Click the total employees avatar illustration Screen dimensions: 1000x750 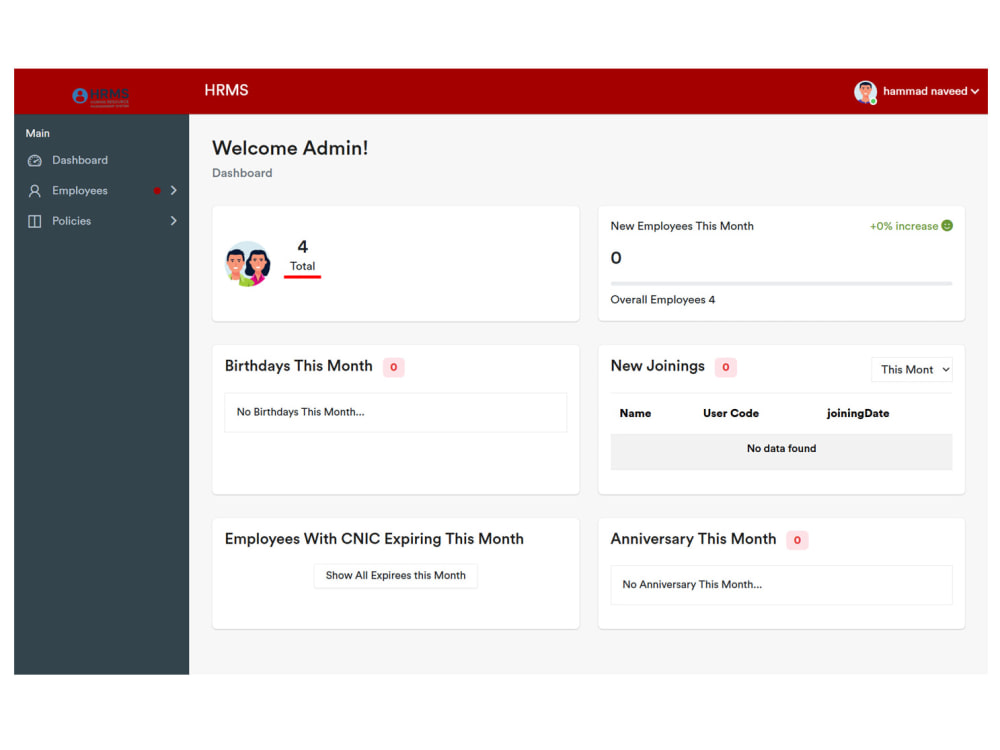[247, 263]
